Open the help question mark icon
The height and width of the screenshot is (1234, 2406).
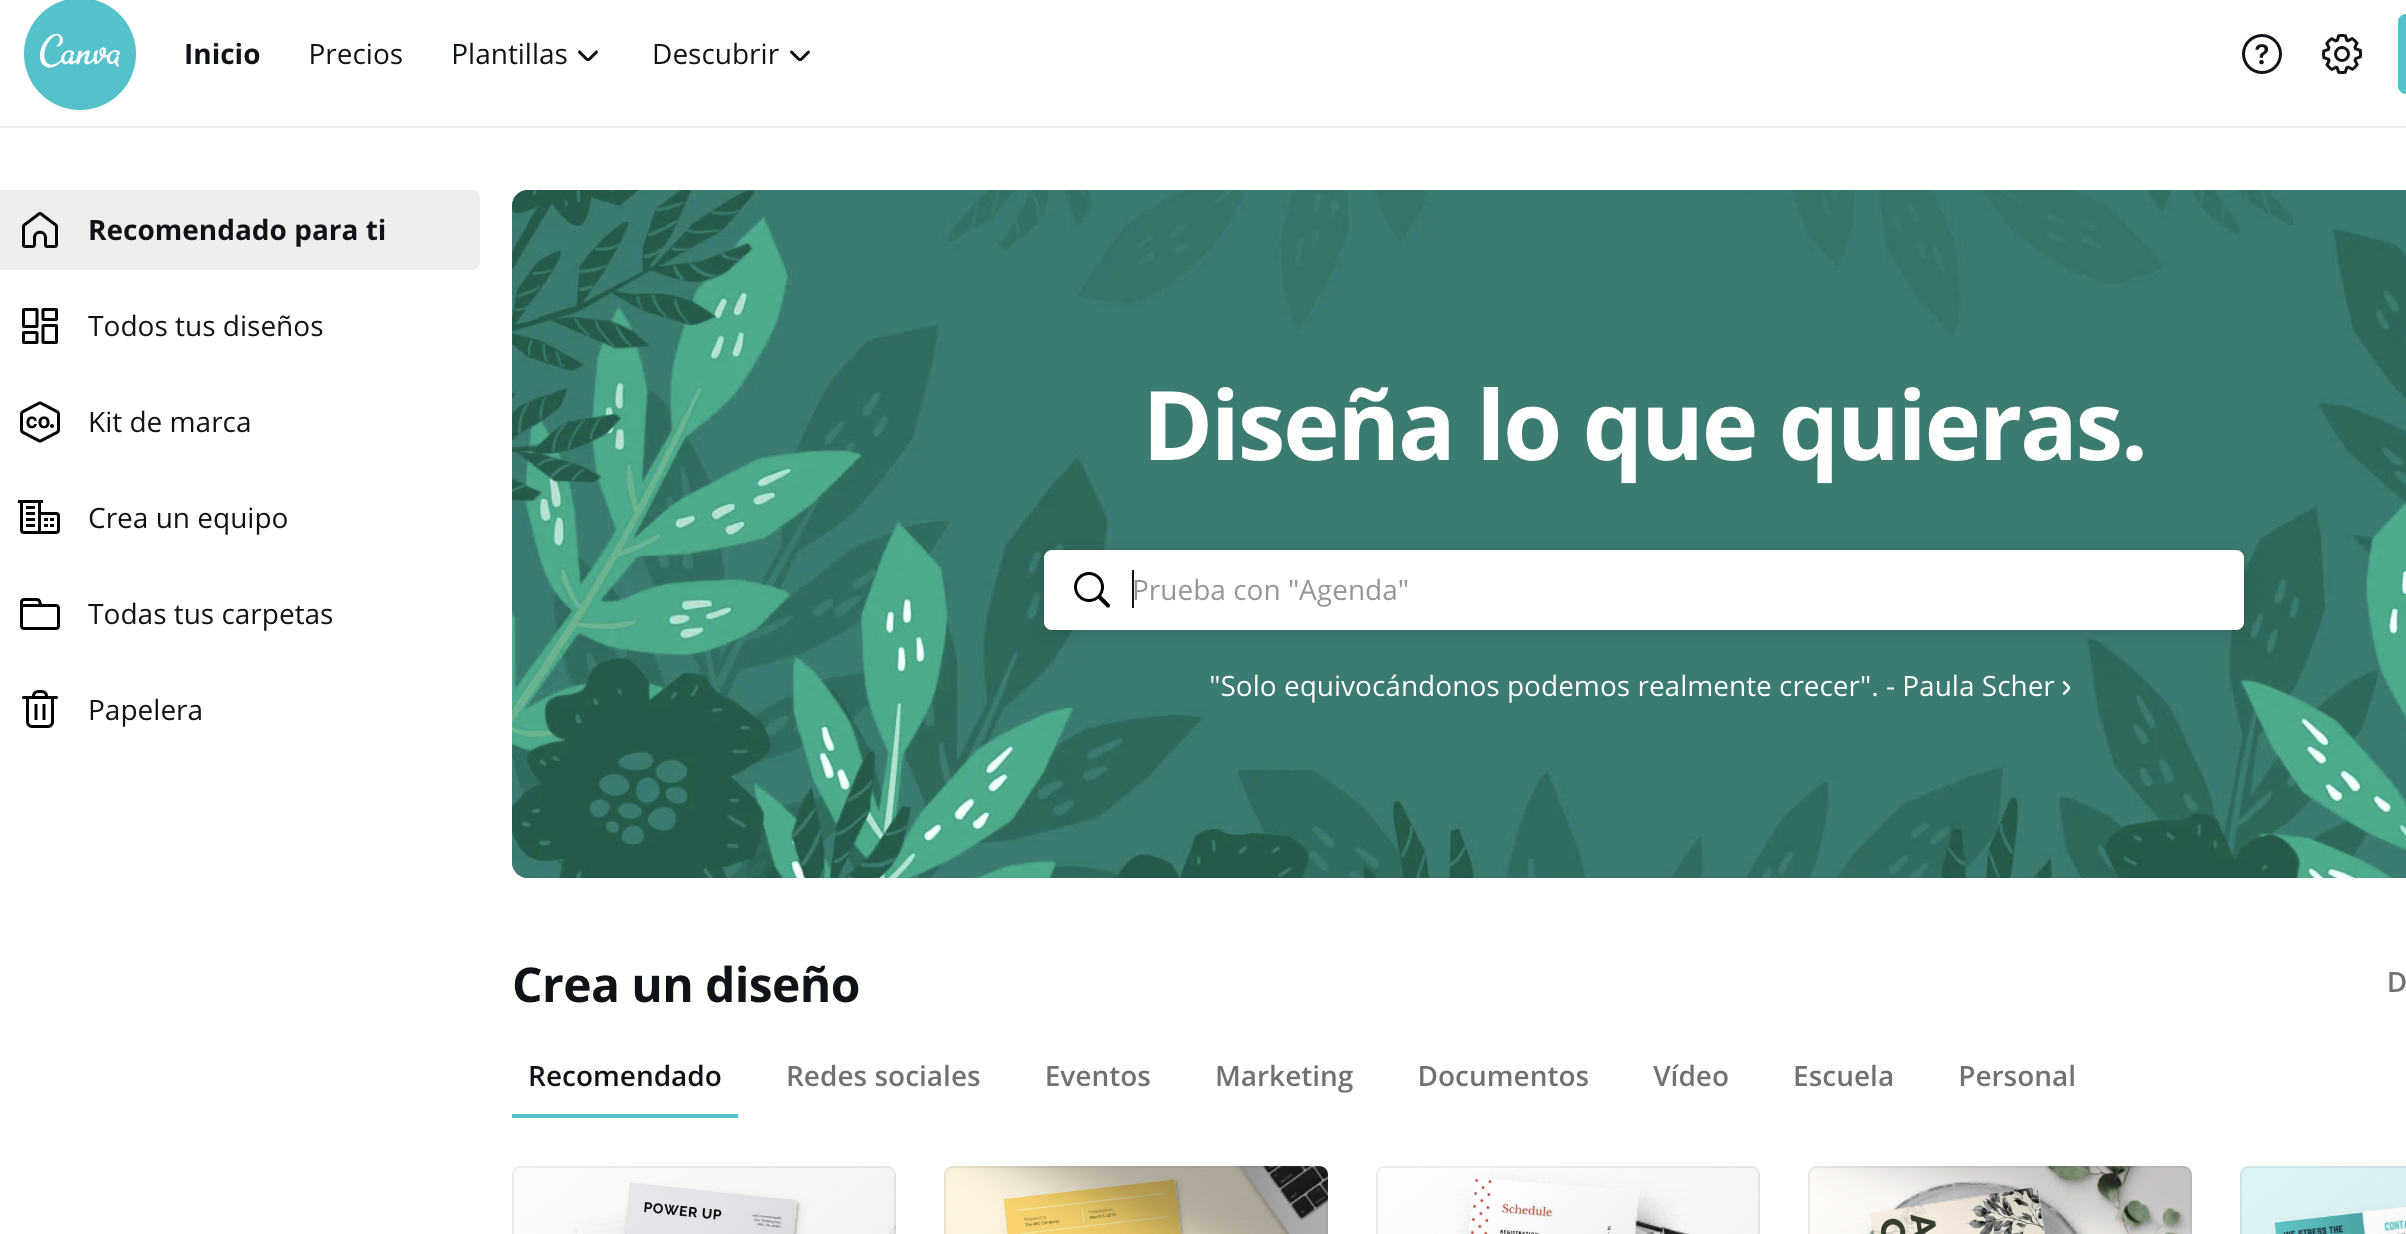tap(2261, 54)
